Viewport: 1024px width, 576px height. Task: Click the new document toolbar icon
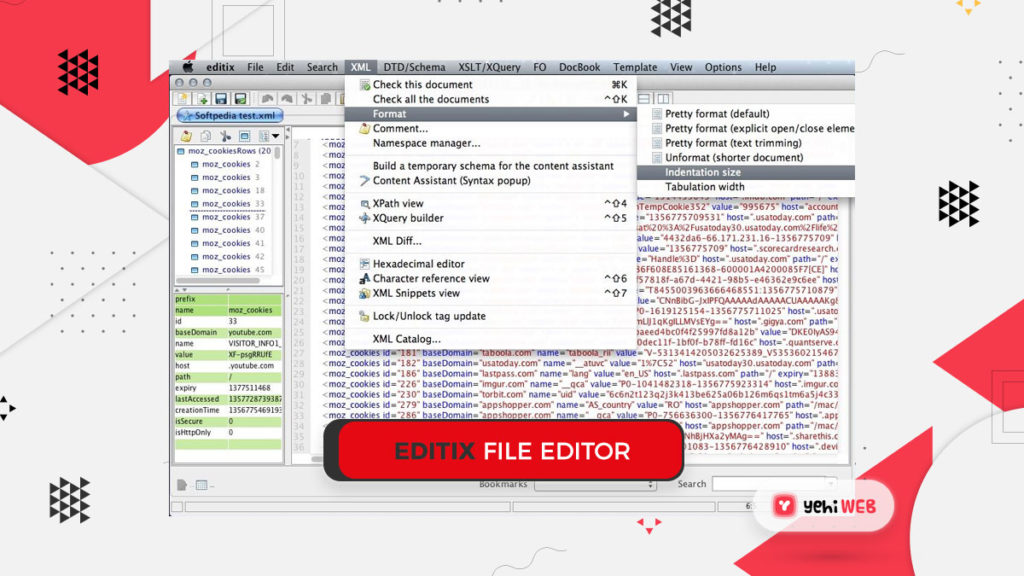pos(182,99)
